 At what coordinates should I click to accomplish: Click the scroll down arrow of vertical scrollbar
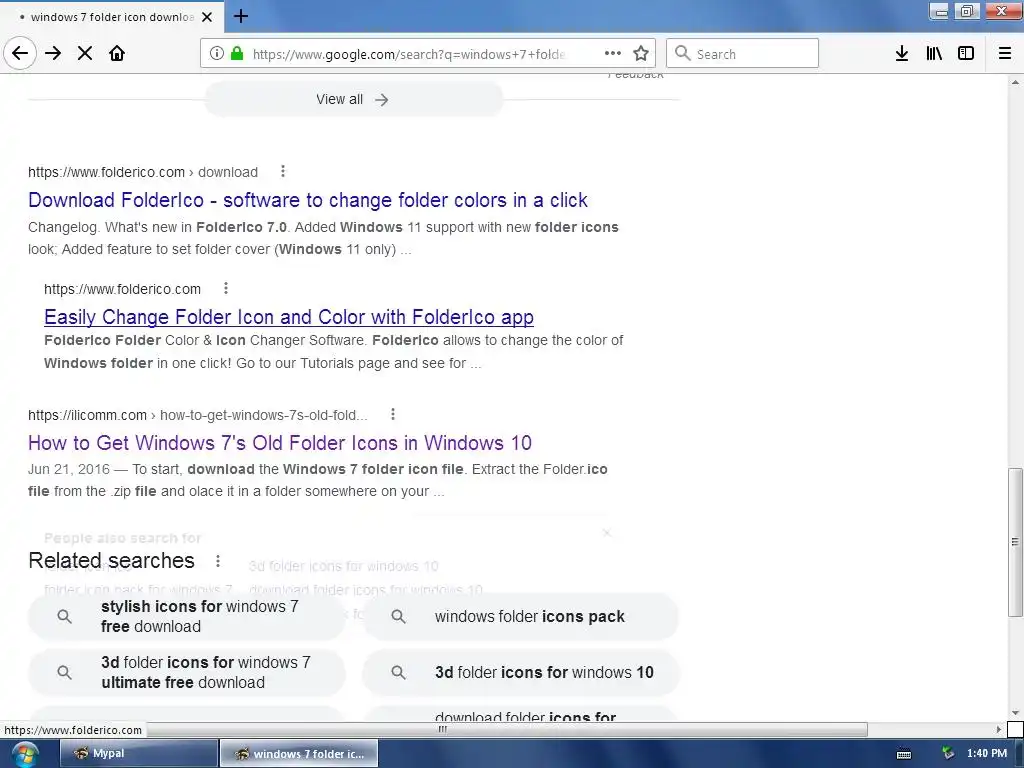coord(1015,713)
